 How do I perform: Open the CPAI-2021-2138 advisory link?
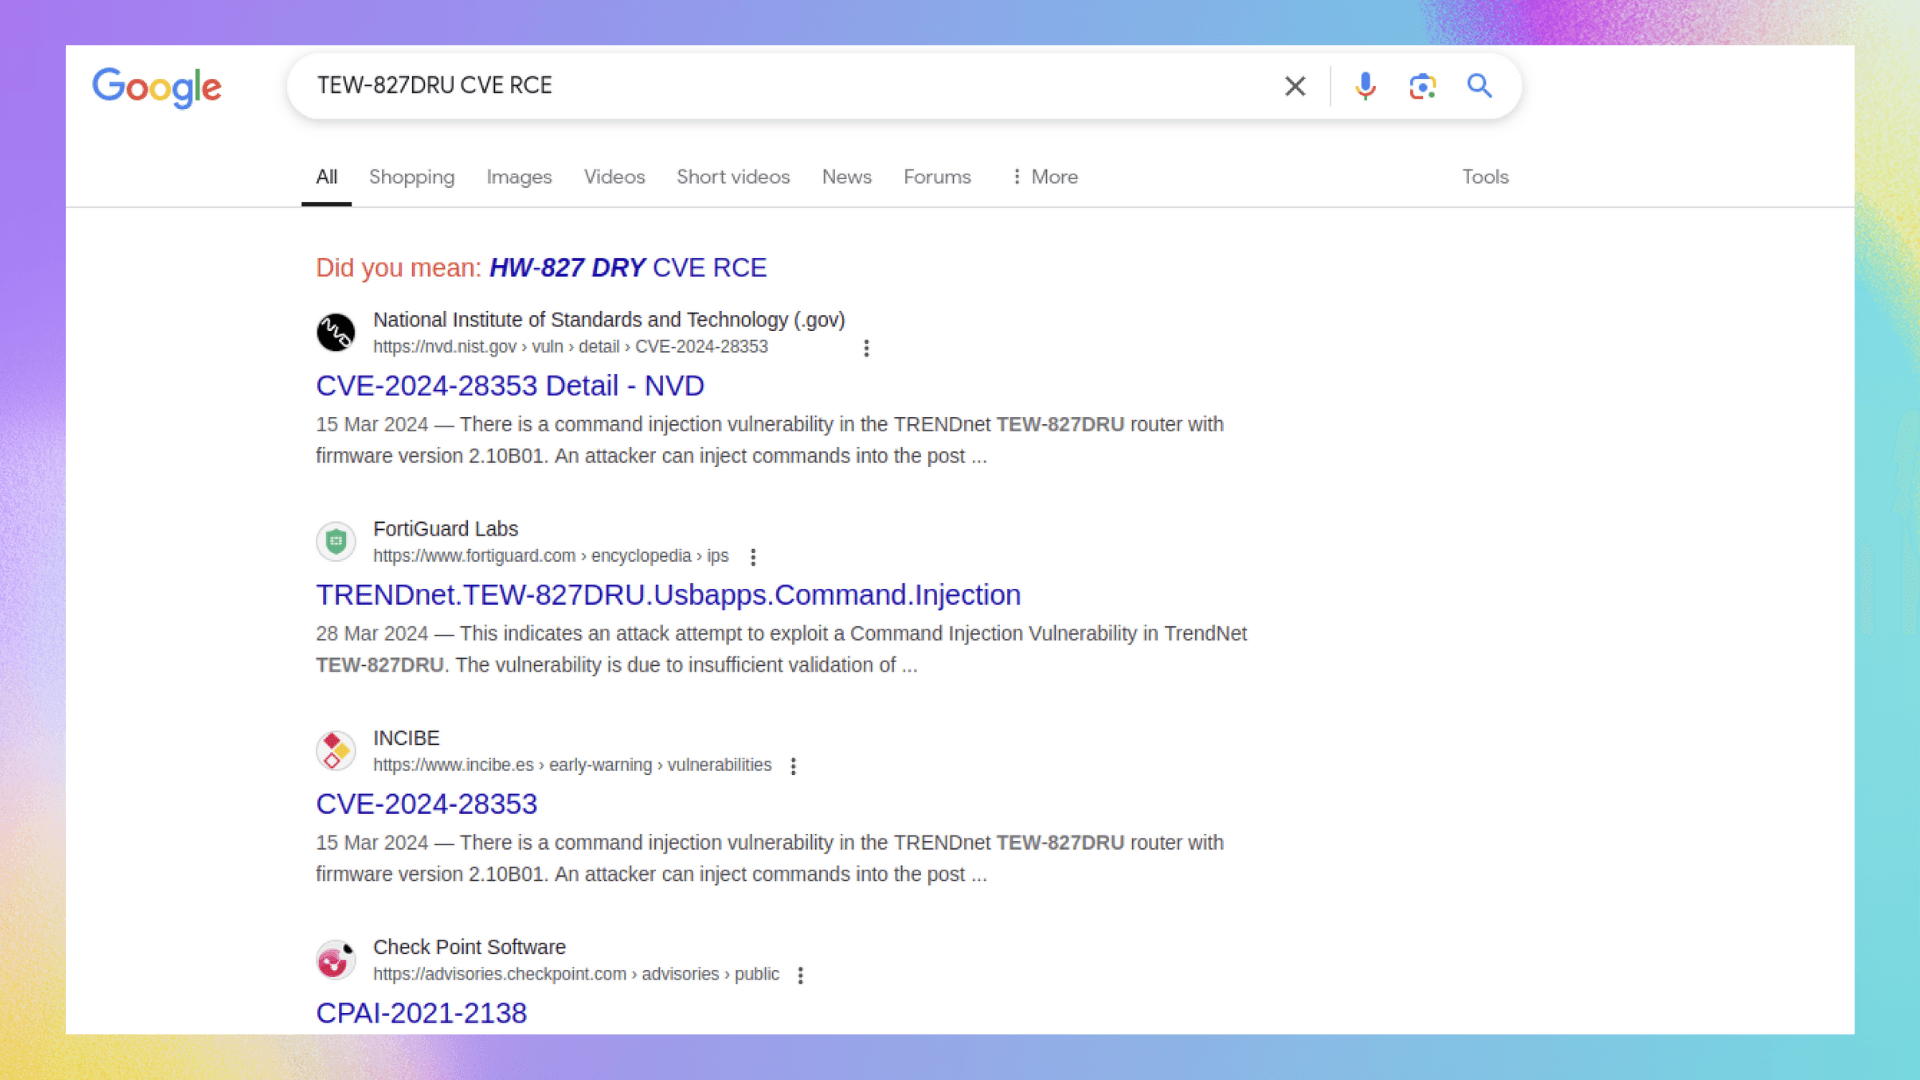point(421,1013)
